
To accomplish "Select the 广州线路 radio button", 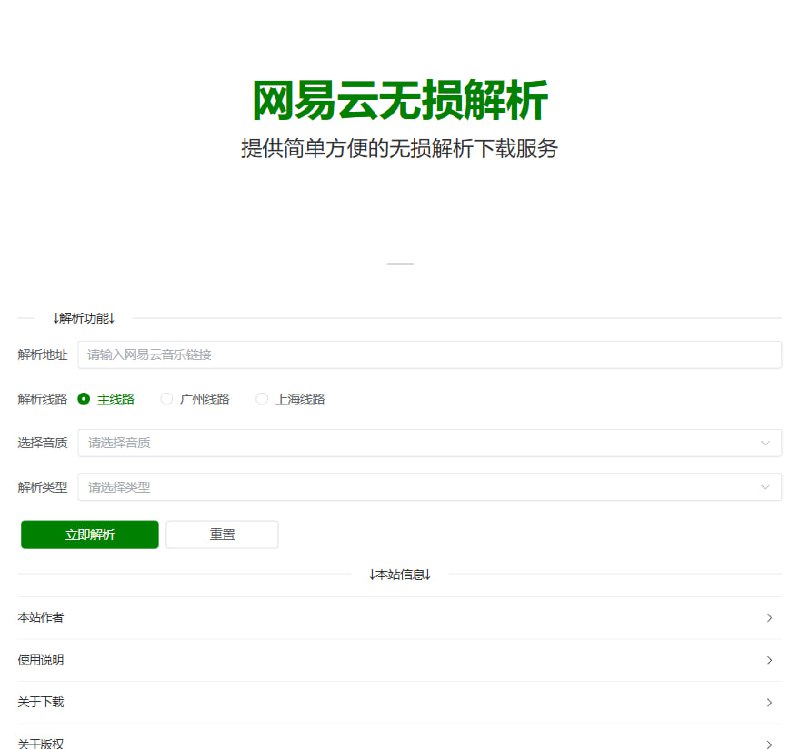I will [x=166, y=398].
